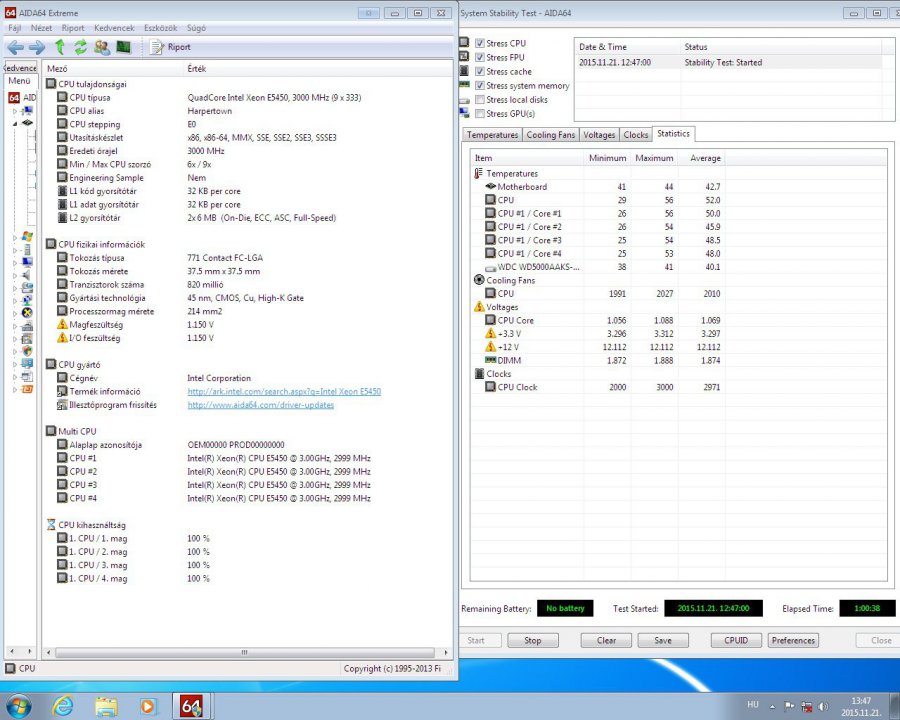
Task: Go back with the blue left arrow
Action: [15, 47]
